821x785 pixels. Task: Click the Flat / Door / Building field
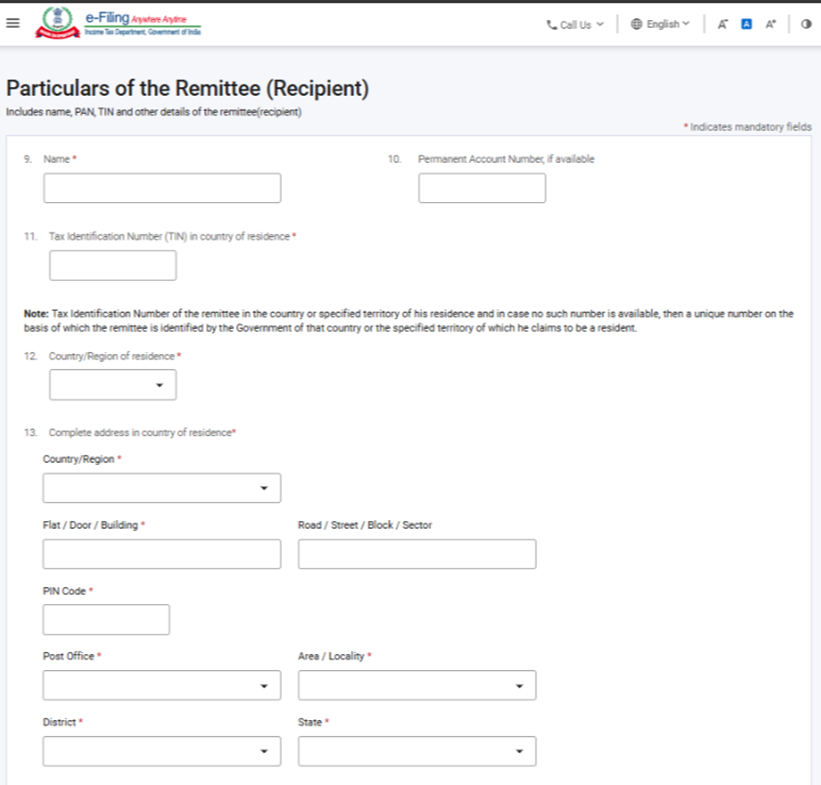pos(162,554)
